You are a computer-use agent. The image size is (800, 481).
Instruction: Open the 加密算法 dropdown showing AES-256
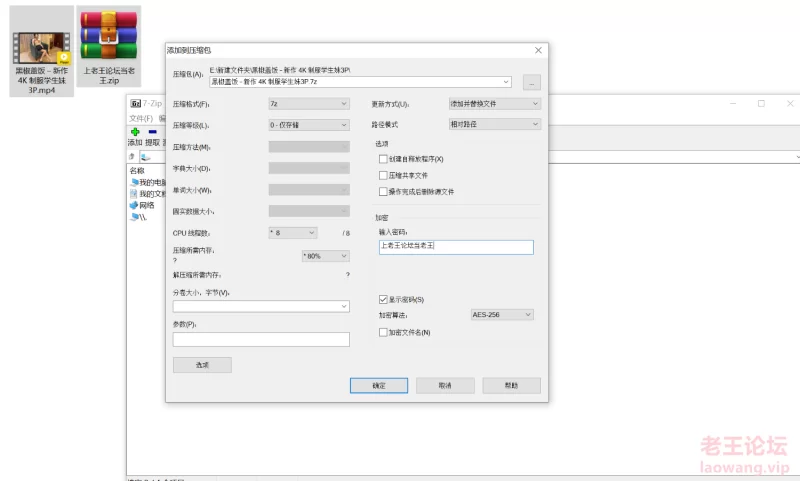point(502,315)
